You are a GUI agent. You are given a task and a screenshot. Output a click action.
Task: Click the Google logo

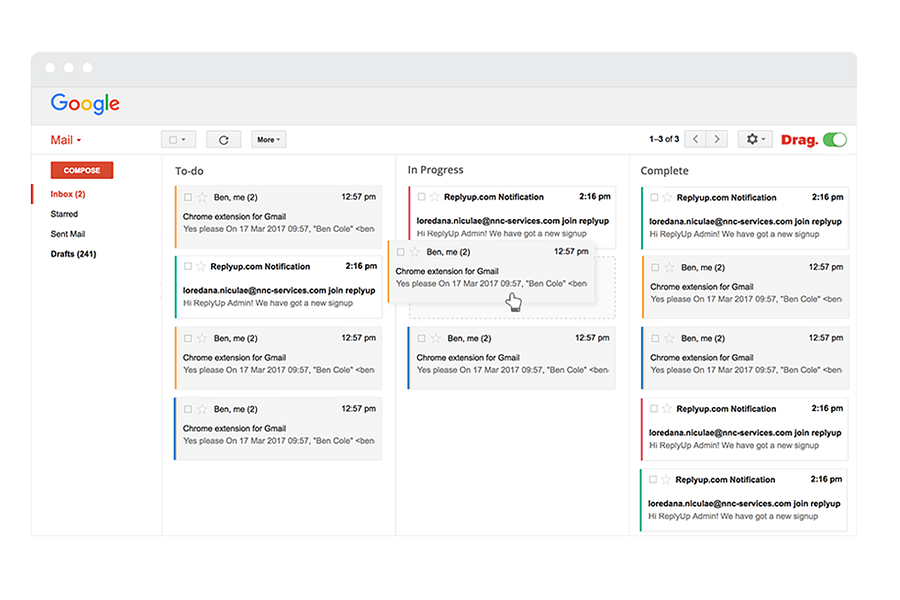85,104
